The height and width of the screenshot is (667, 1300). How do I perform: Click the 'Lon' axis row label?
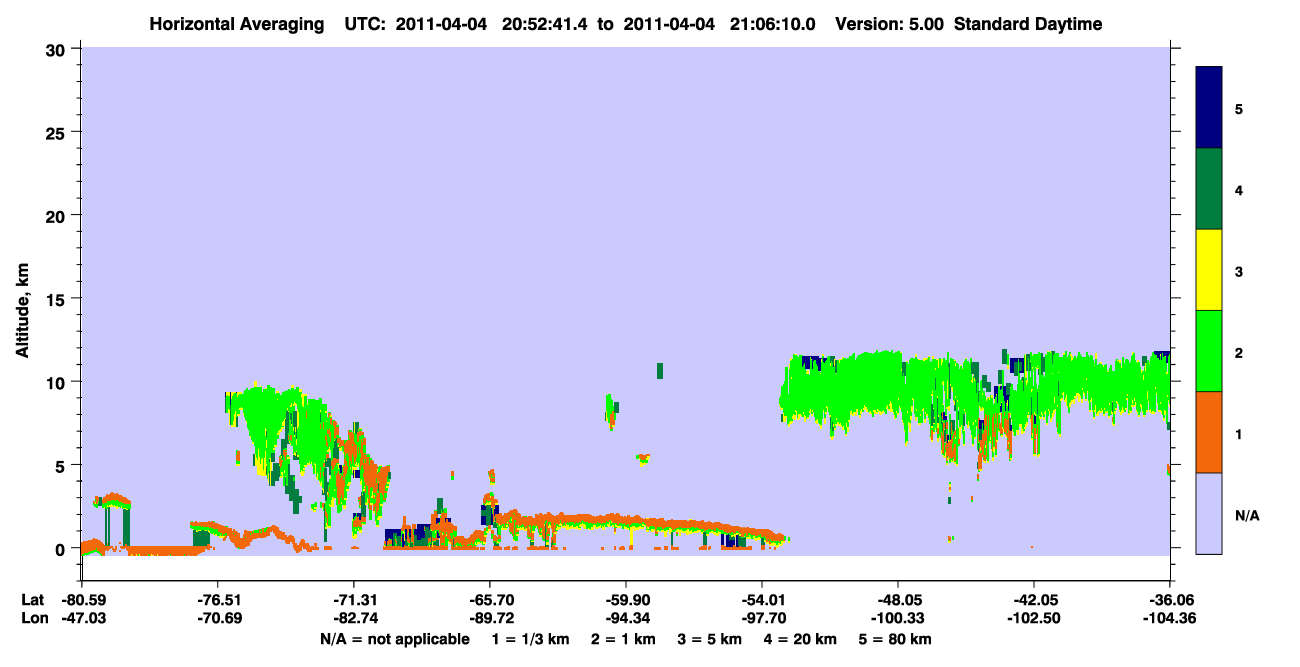tap(33, 618)
